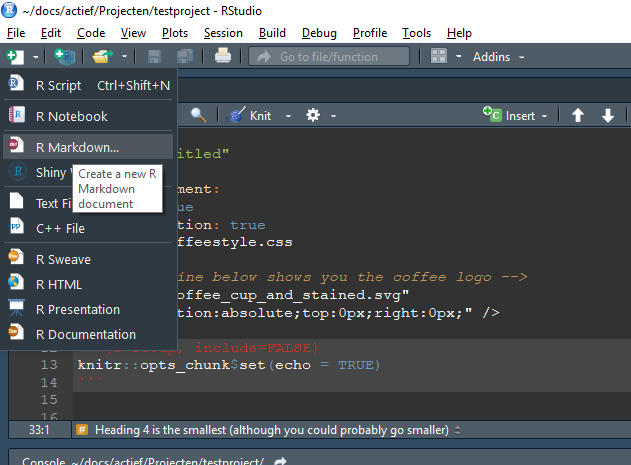Click the New File icon in toolbar
Screen dimensions: 631x465
[15, 56]
